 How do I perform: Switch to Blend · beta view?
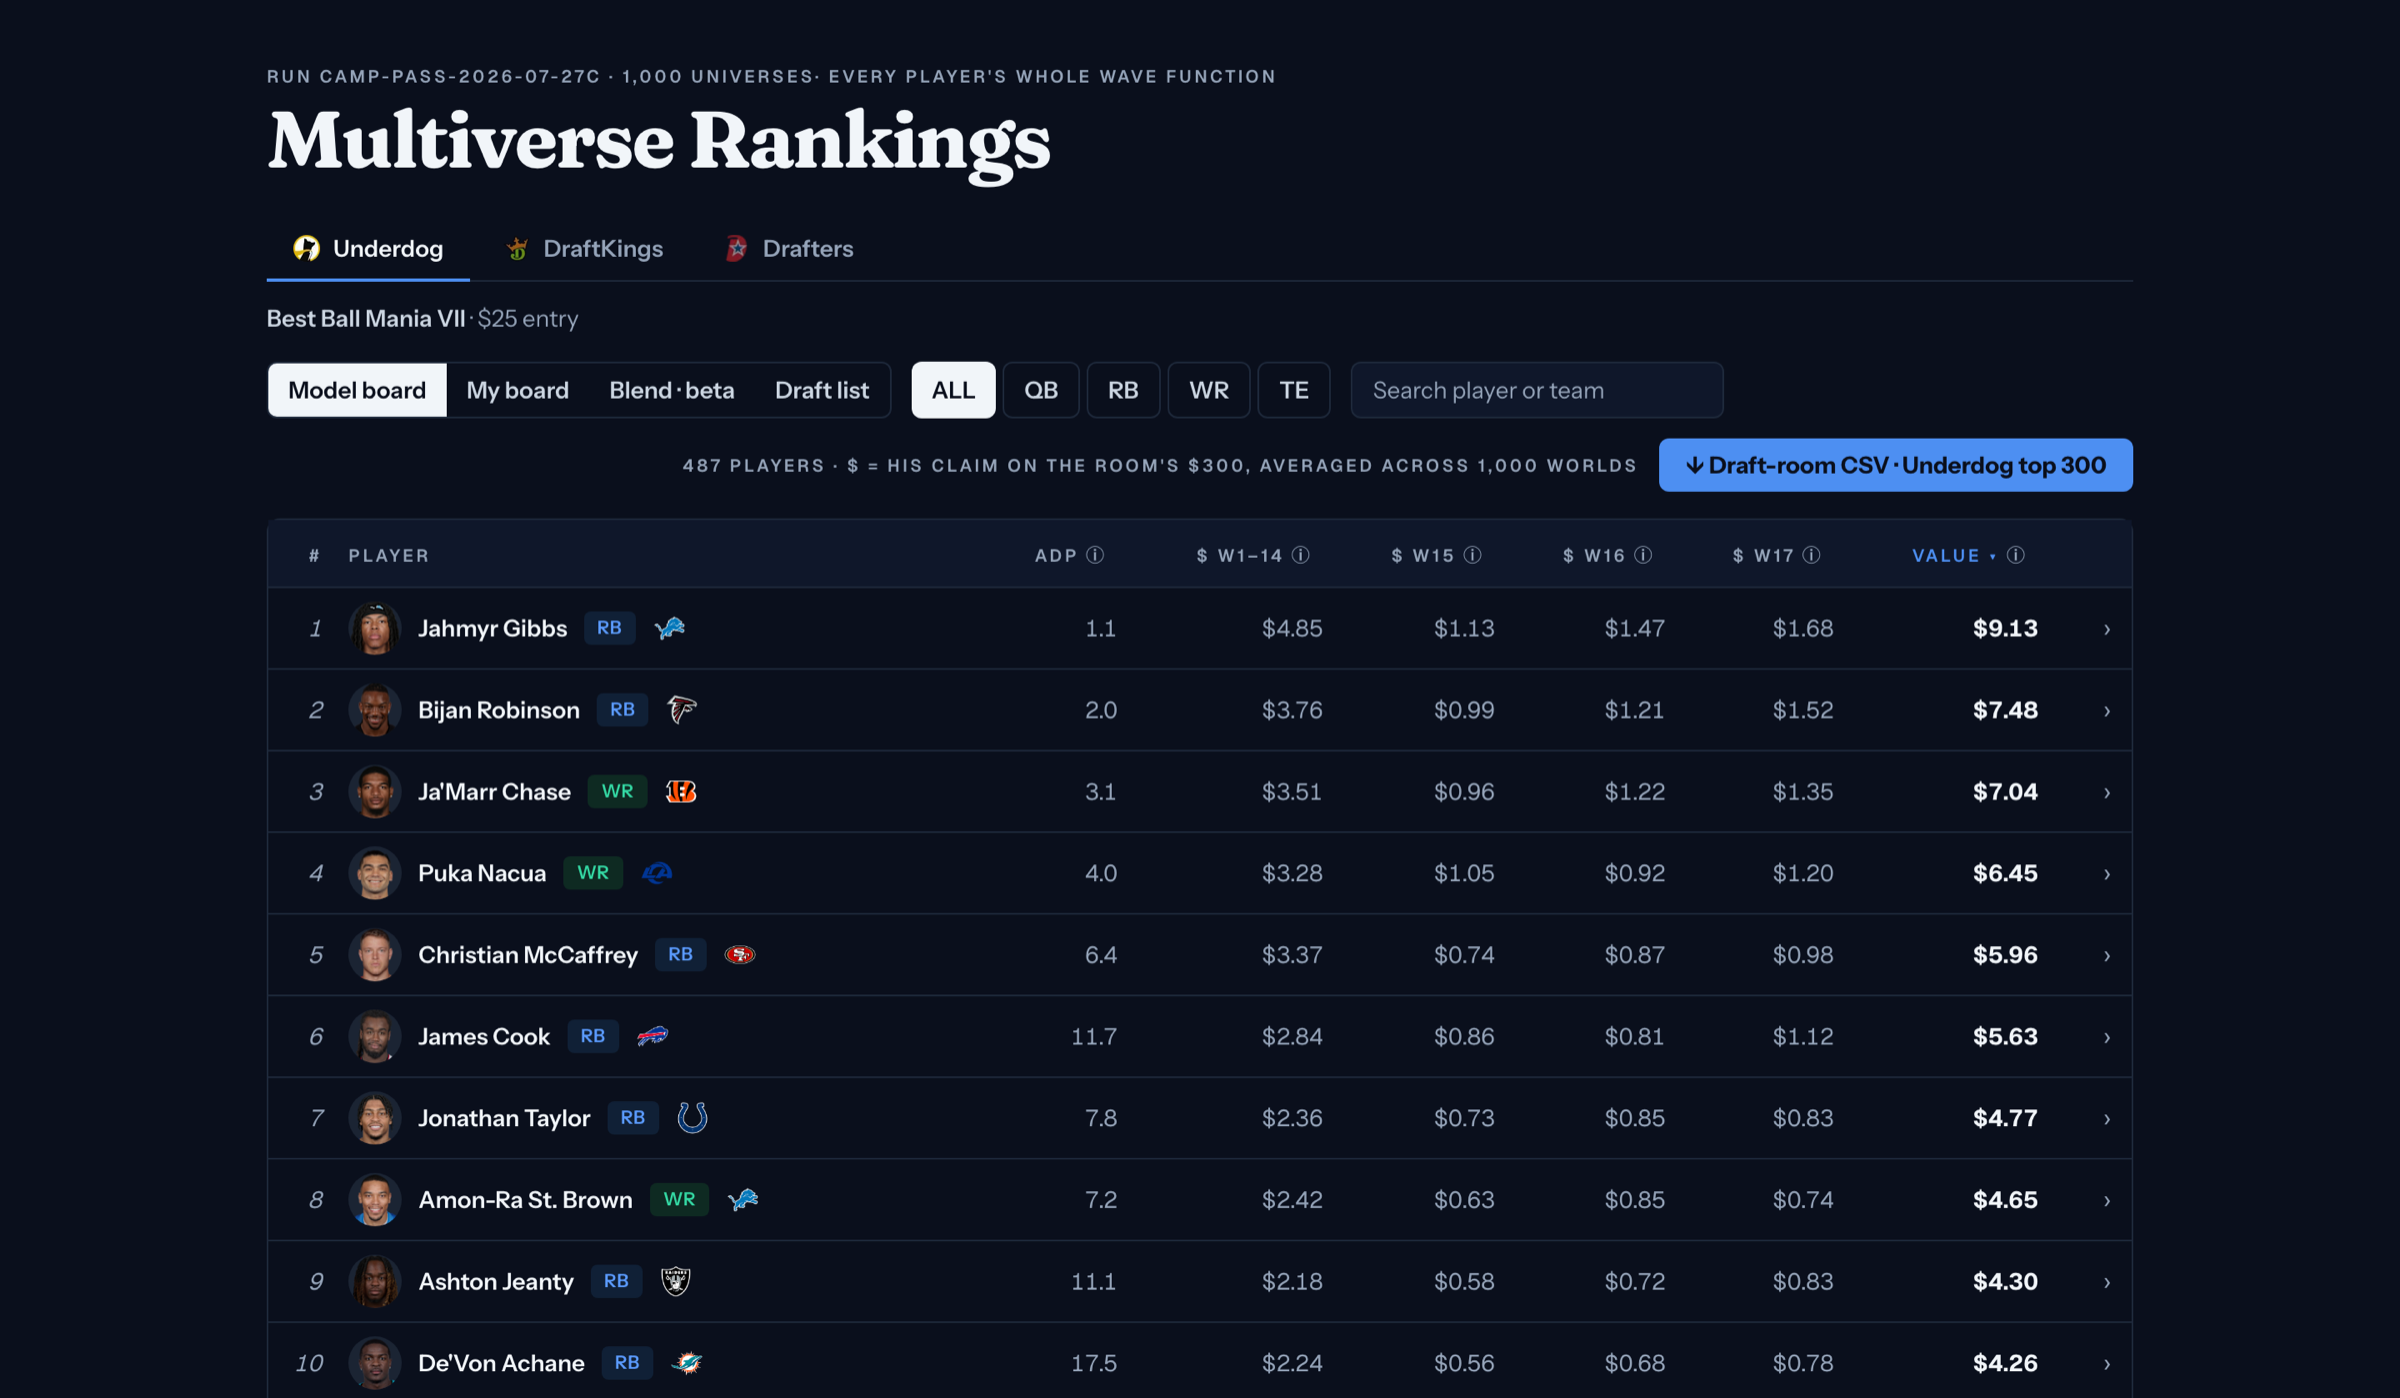click(672, 390)
